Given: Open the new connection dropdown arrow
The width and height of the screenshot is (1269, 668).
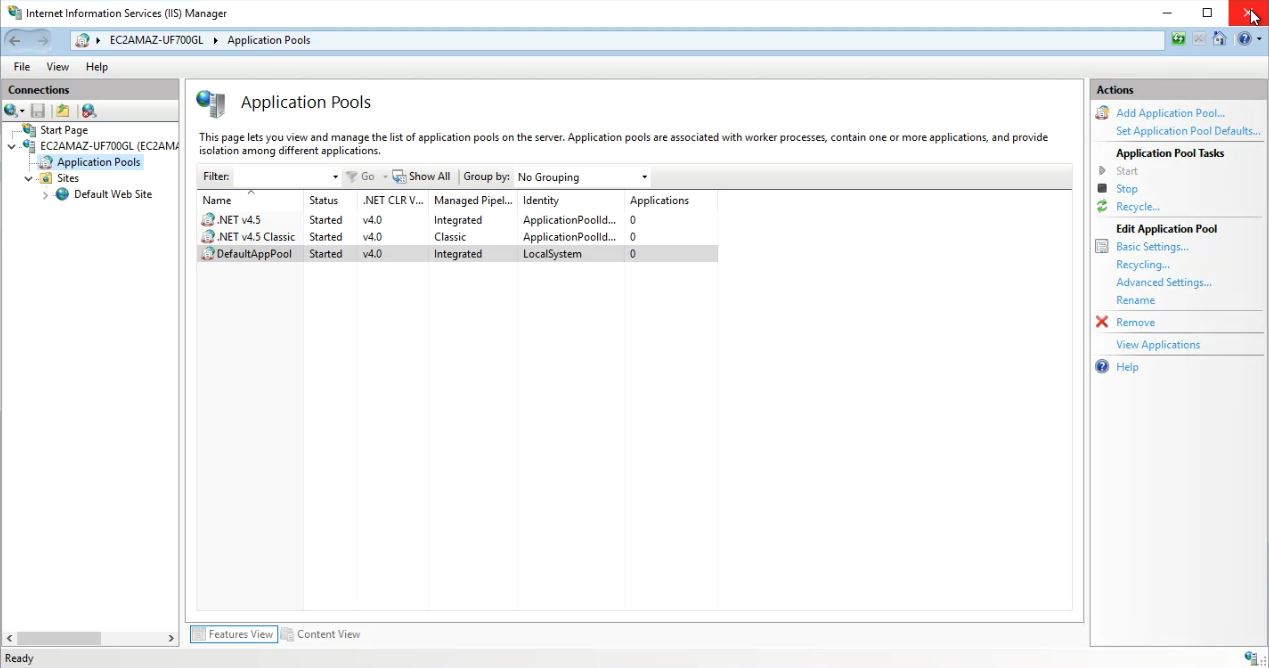Looking at the screenshot, I should [x=23, y=111].
